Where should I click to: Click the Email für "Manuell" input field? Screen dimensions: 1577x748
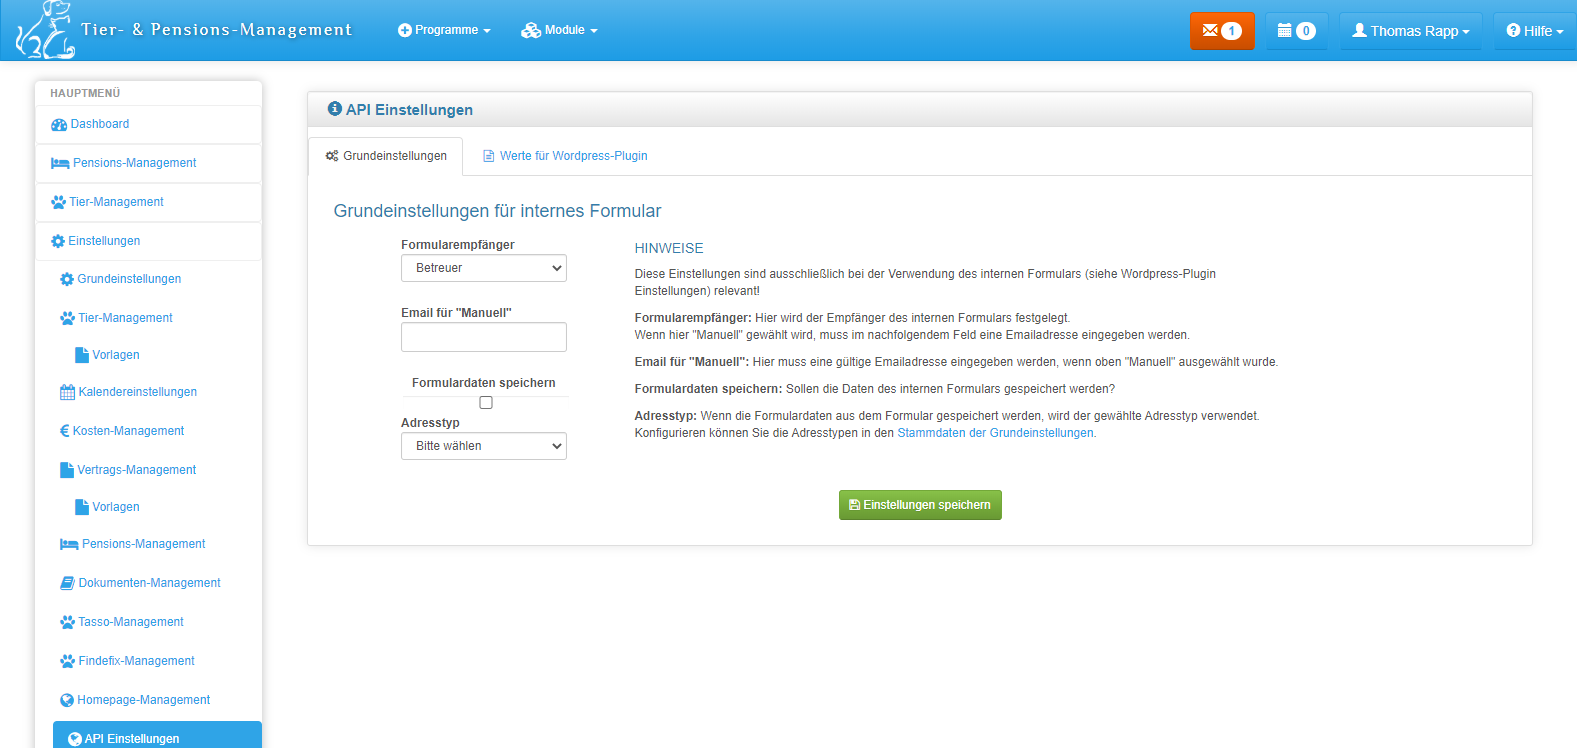484,337
